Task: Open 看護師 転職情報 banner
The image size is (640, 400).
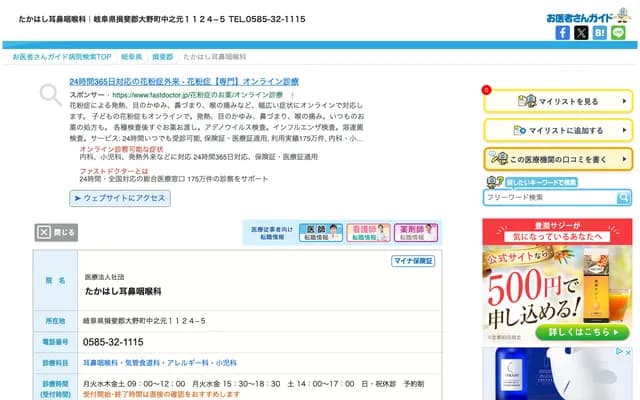Action: coord(368,233)
